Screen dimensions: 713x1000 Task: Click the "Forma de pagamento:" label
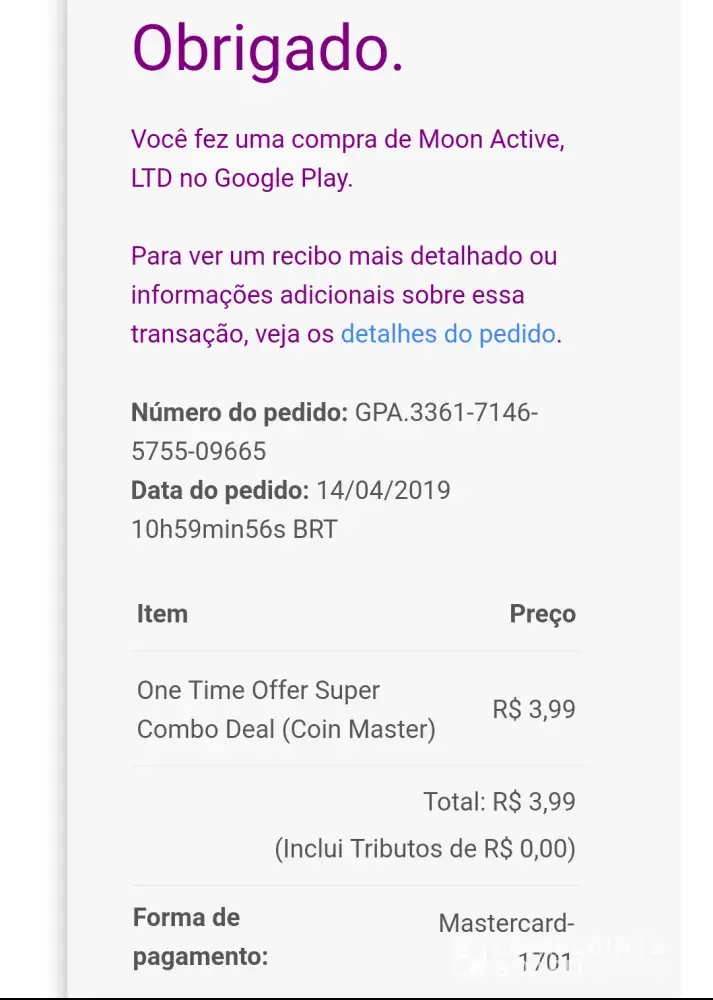pos(200,937)
